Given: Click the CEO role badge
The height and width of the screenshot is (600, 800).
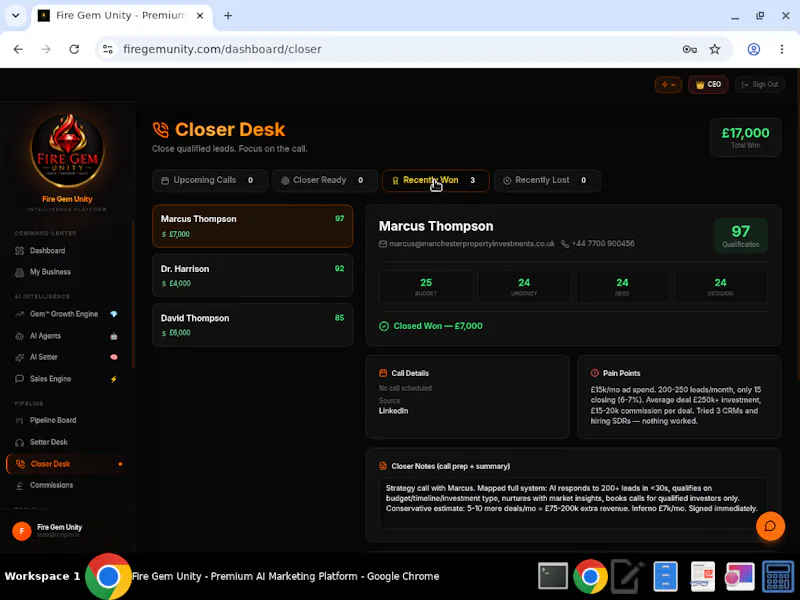Looking at the screenshot, I should pos(708,85).
